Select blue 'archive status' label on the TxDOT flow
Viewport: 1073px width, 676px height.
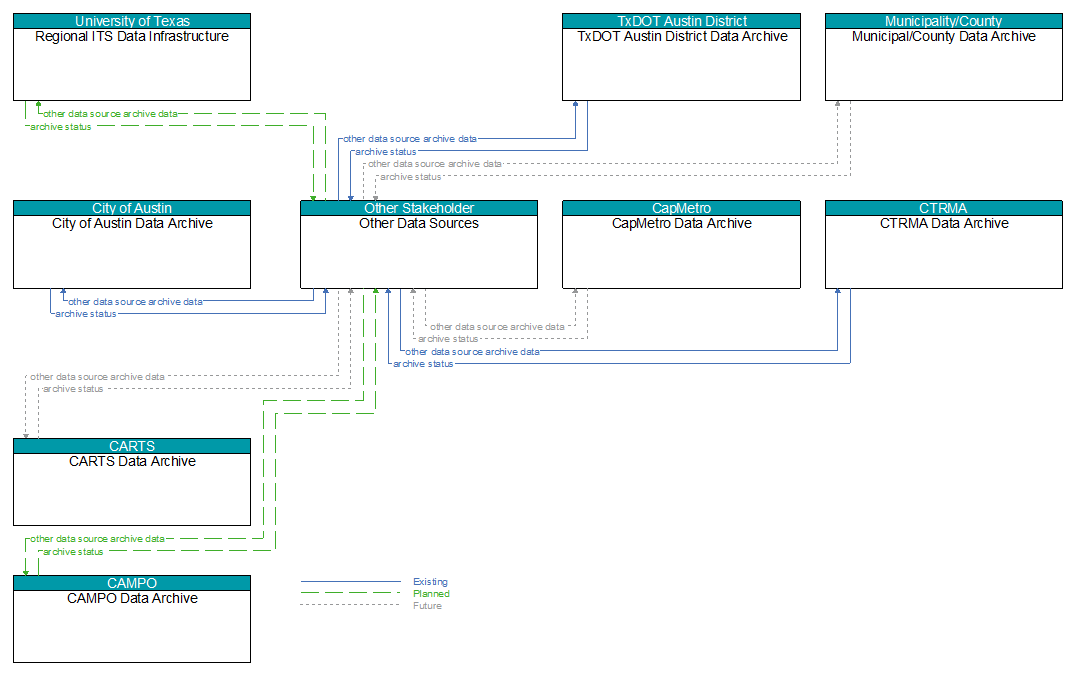pyautogui.click(x=385, y=152)
